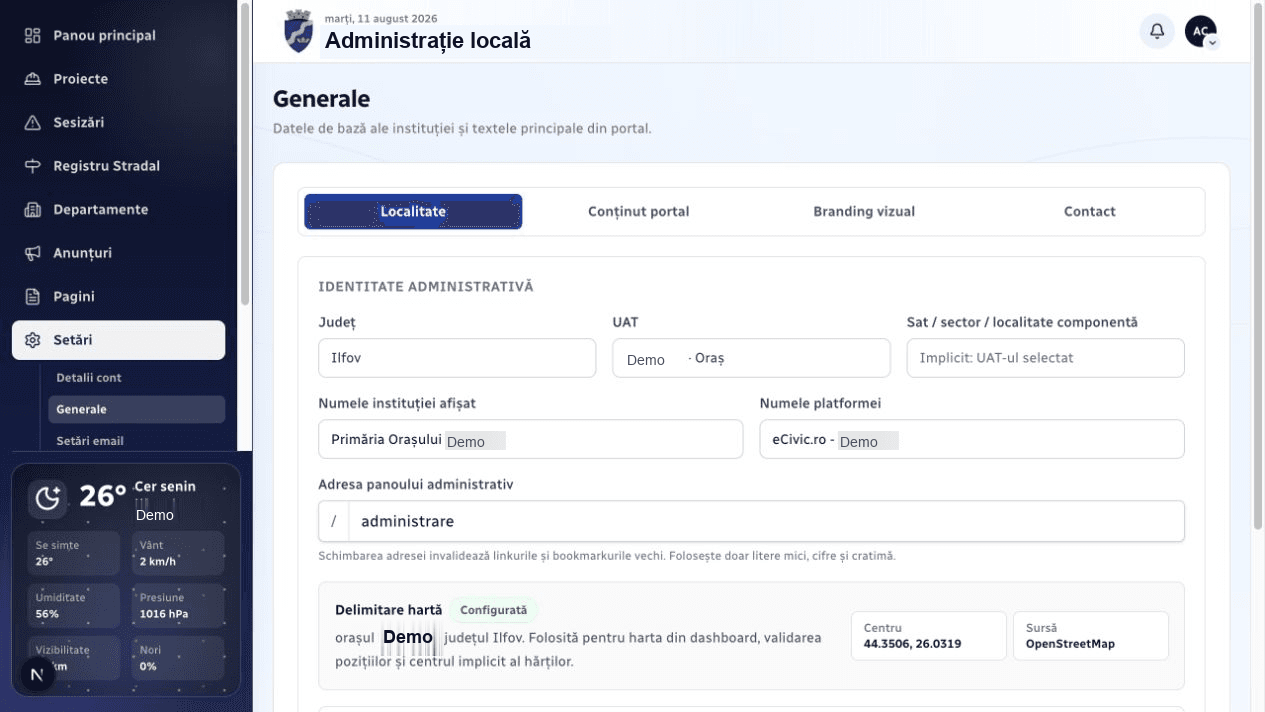Open the AC user avatar menu
The image size is (1265, 712).
pos(1201,31)
